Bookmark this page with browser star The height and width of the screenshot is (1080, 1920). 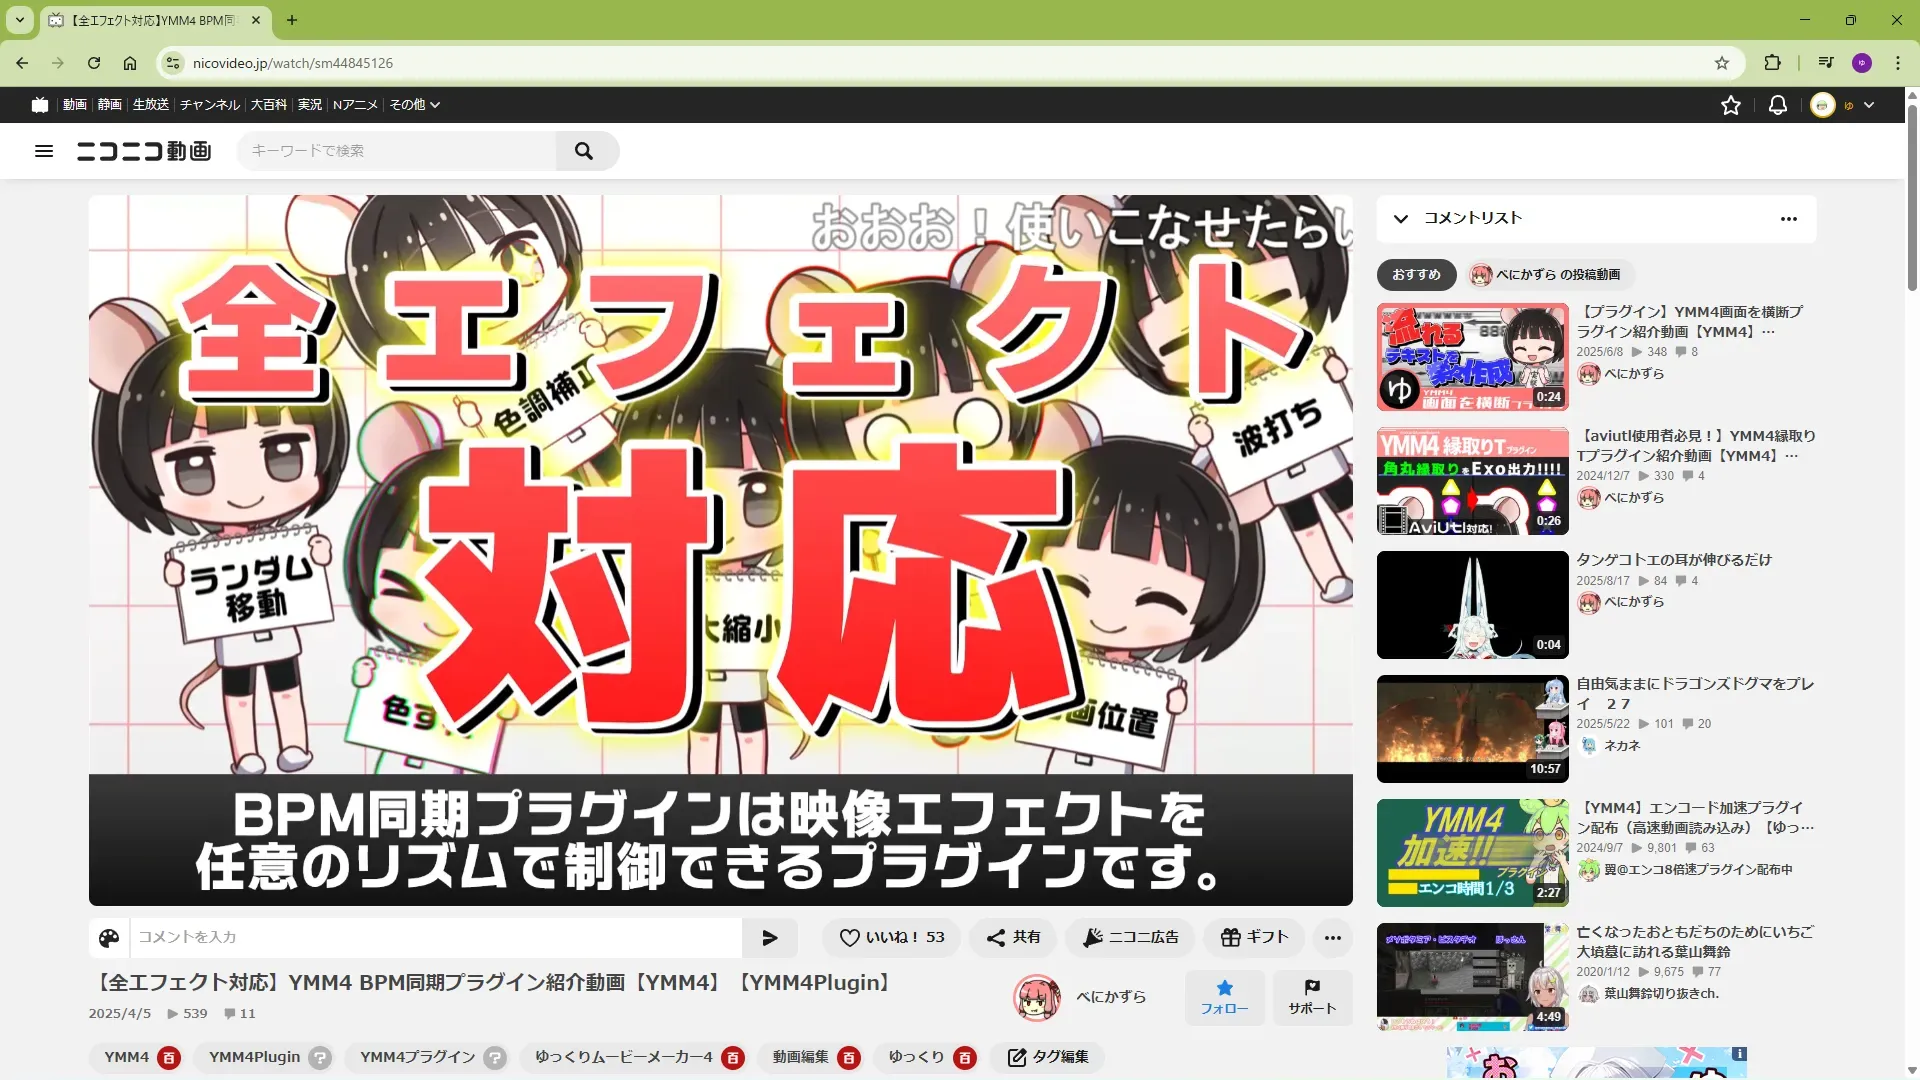(x=1721, y=63)
